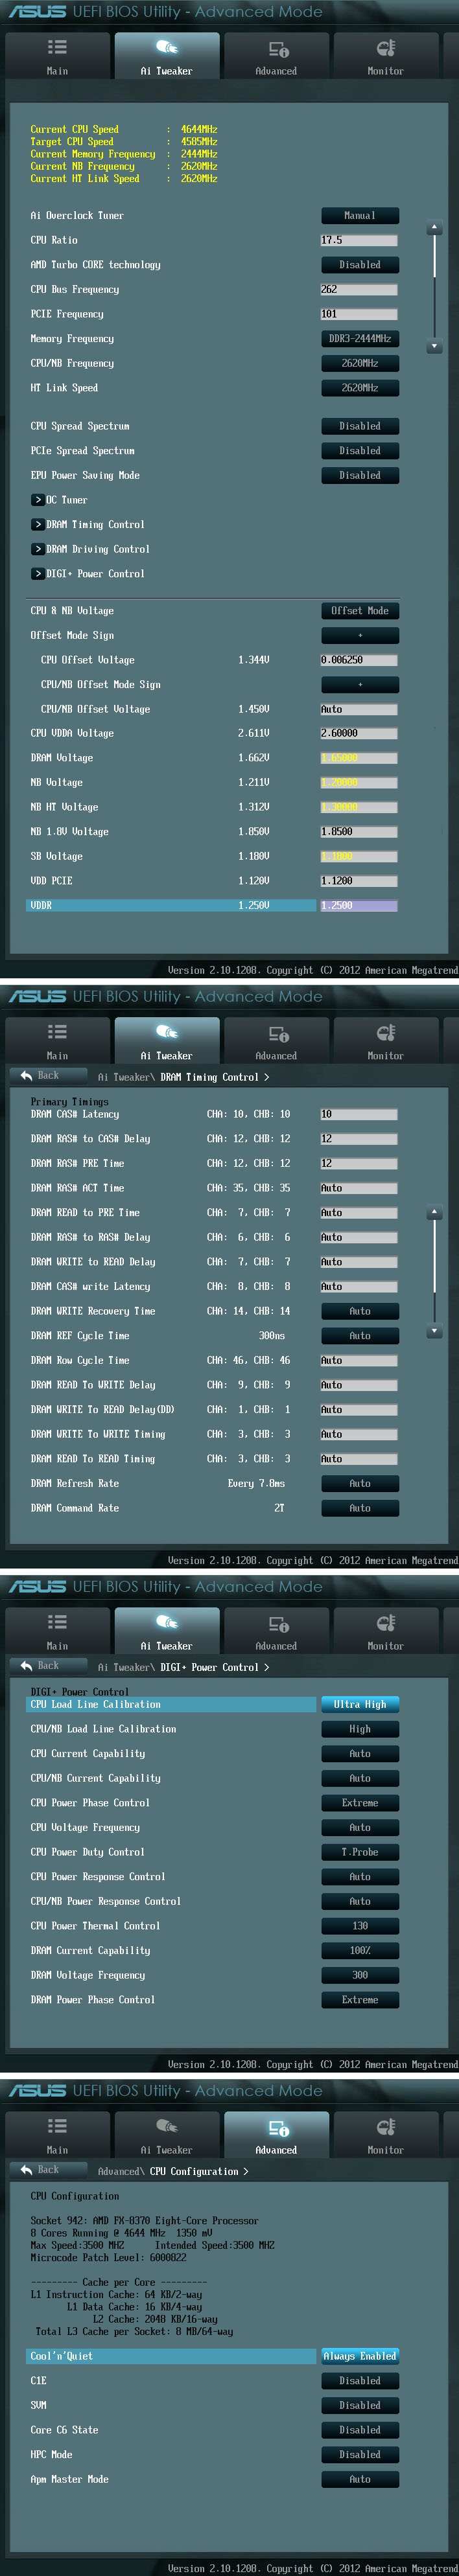This screenshot has height=2576, width=459.
Task: Select the highlighted VDDR 1.2500 voltage field
Action: pyautogui.click(x=359, y=906)
